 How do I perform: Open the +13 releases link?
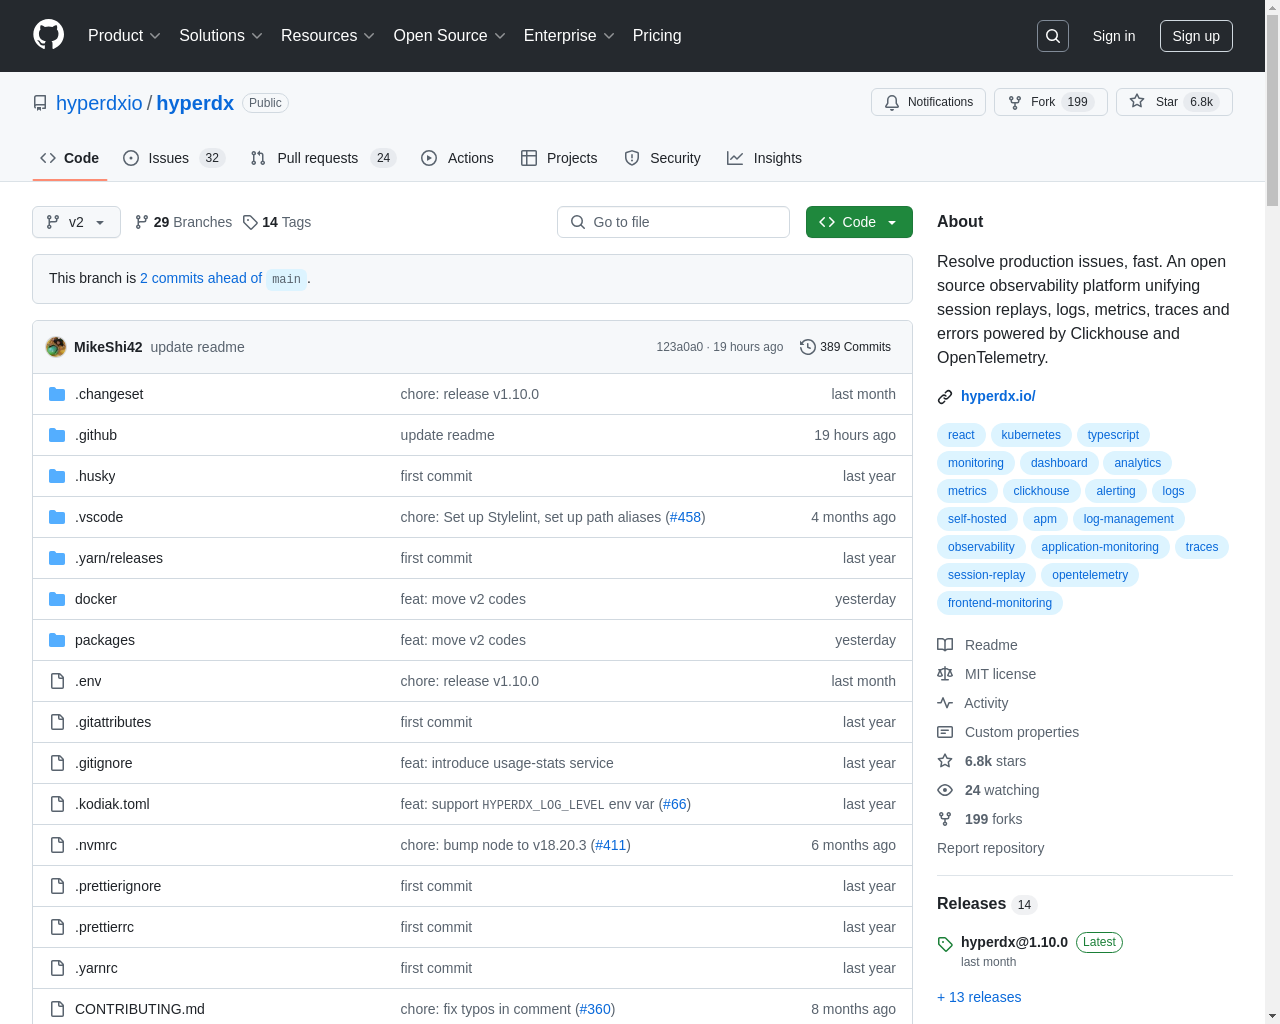(x=979, y=997)
